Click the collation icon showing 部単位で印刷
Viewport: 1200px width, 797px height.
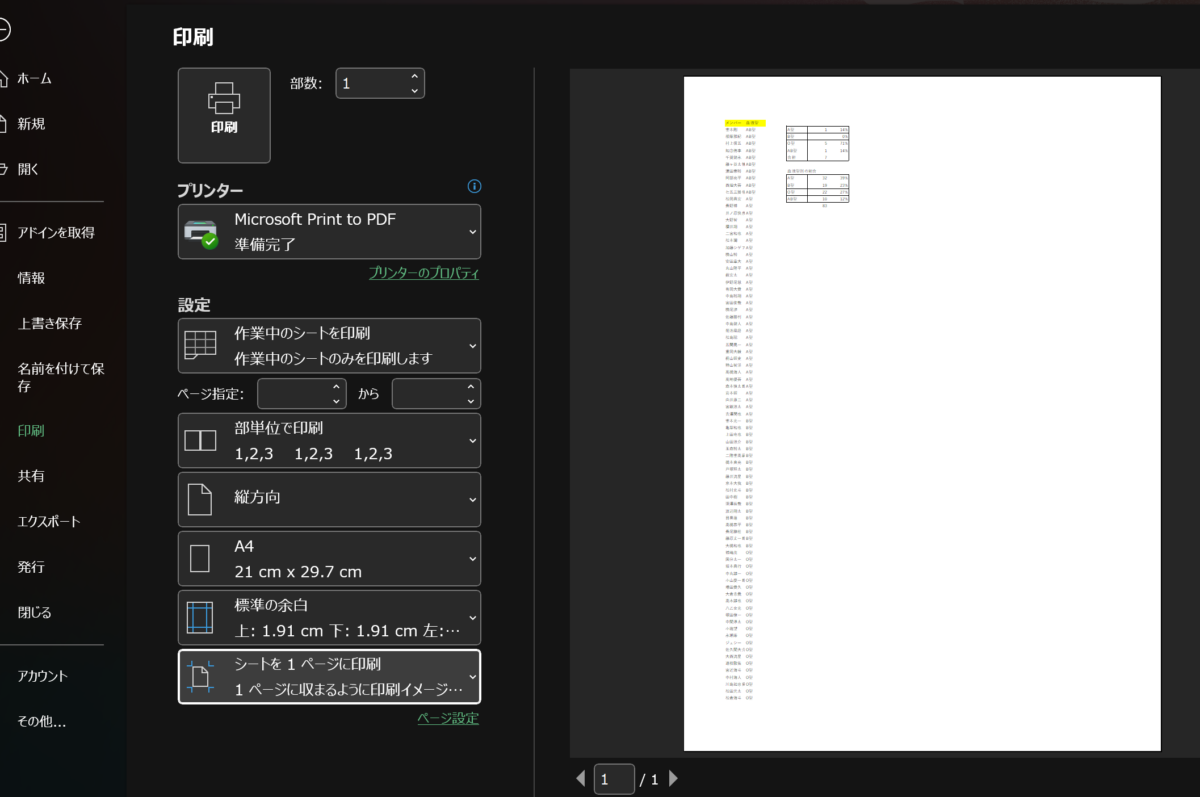[x=202, y=440]
